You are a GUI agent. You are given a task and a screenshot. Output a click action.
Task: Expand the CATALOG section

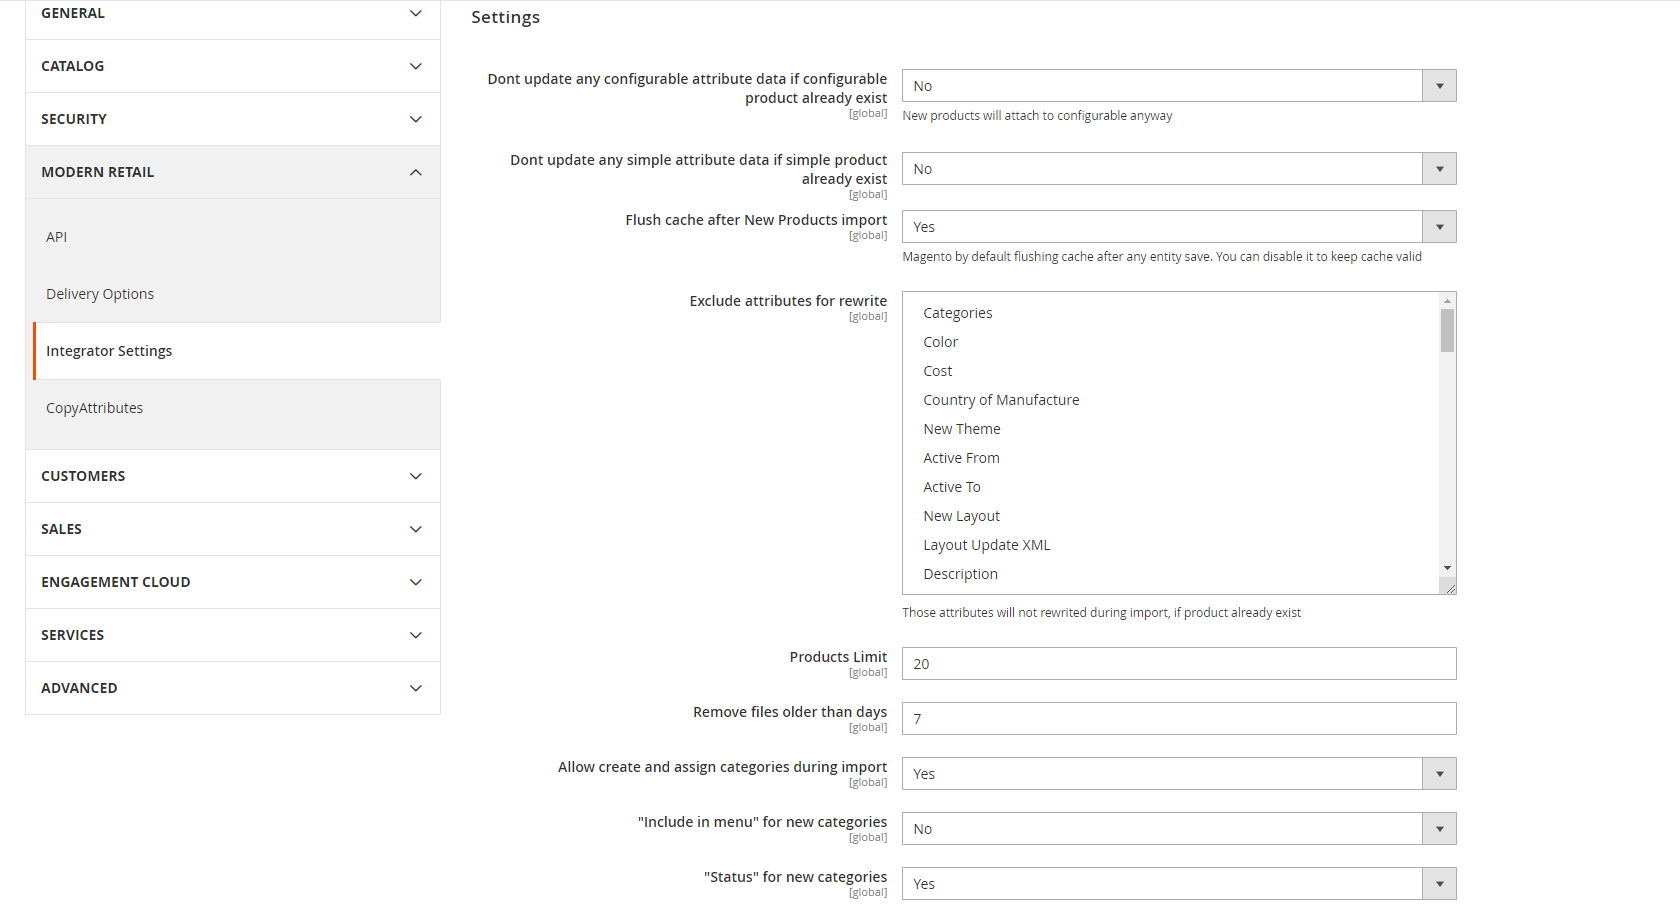pyautogui.click(x=232, y=66)
